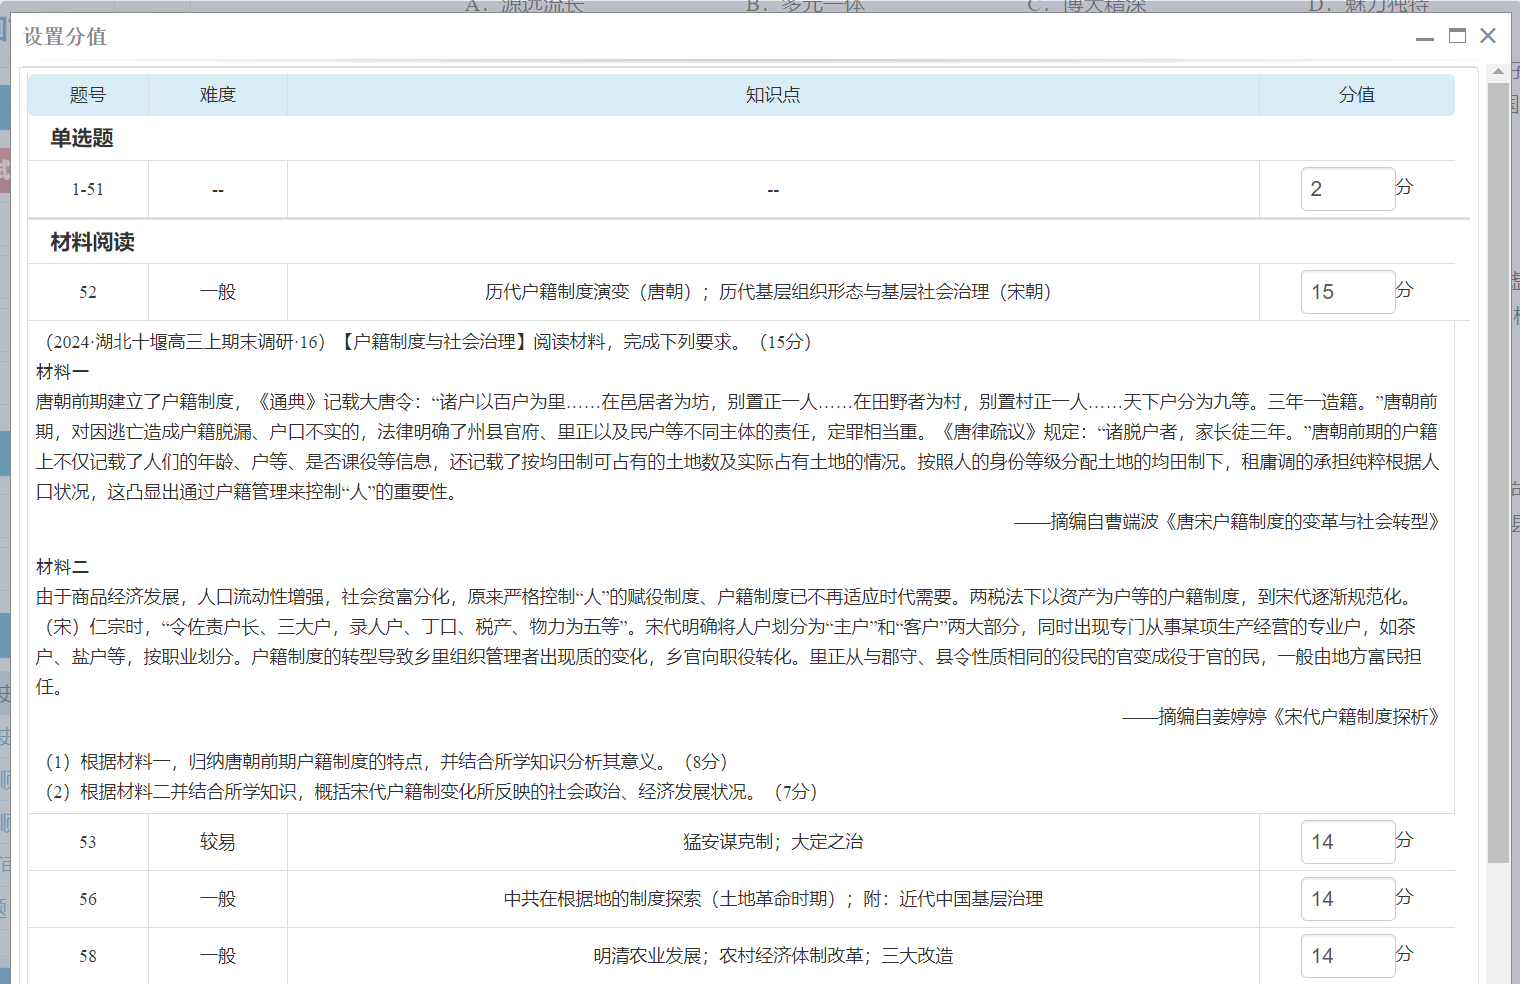The image size is (1520, 984).
Task: Click the 较易 difficulty cell of question 53
Action: (218, 842)
